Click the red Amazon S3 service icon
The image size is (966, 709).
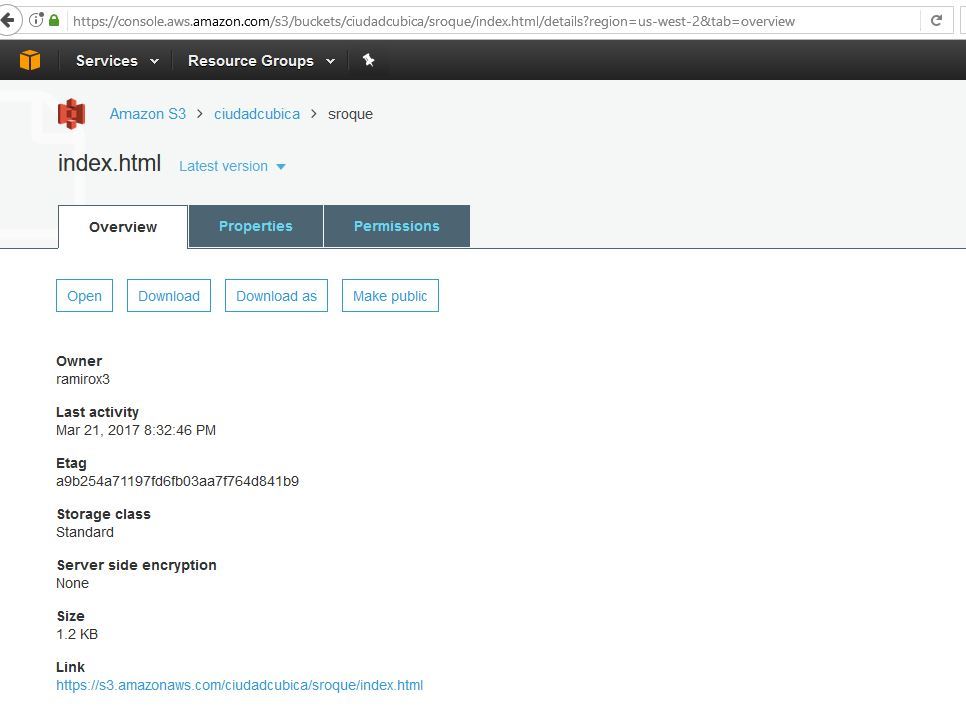tap(71, 114)
